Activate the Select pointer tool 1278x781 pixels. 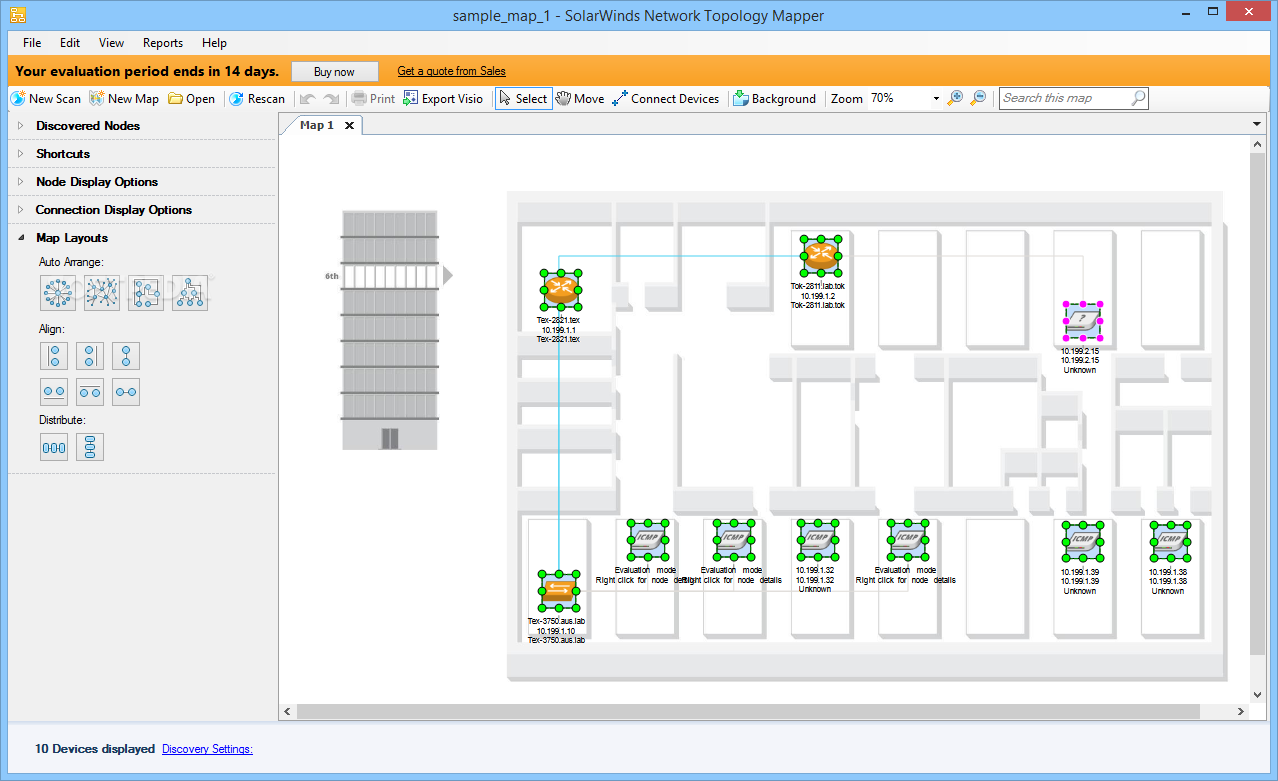(x=523, y=99)
